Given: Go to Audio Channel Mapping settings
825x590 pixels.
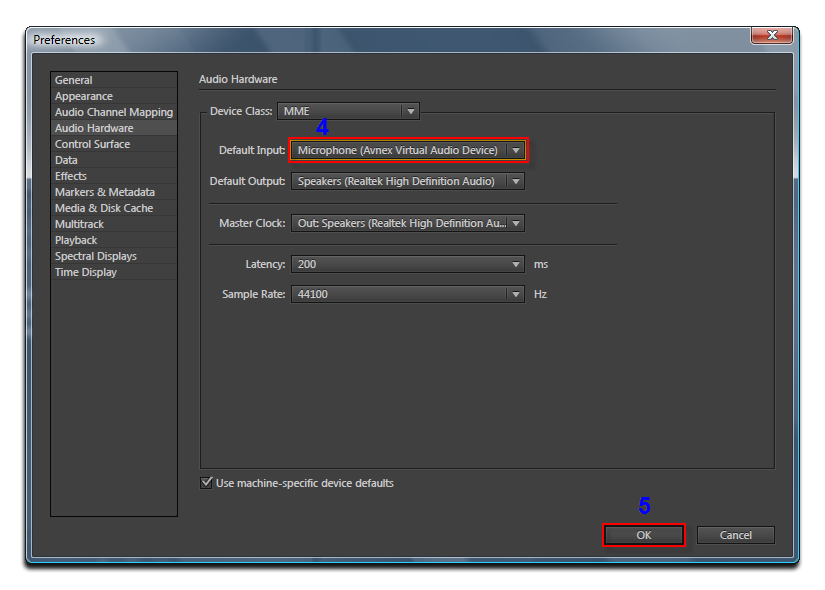Looking at the screenshot, I should pyautogui.click(x=114, y=112).
